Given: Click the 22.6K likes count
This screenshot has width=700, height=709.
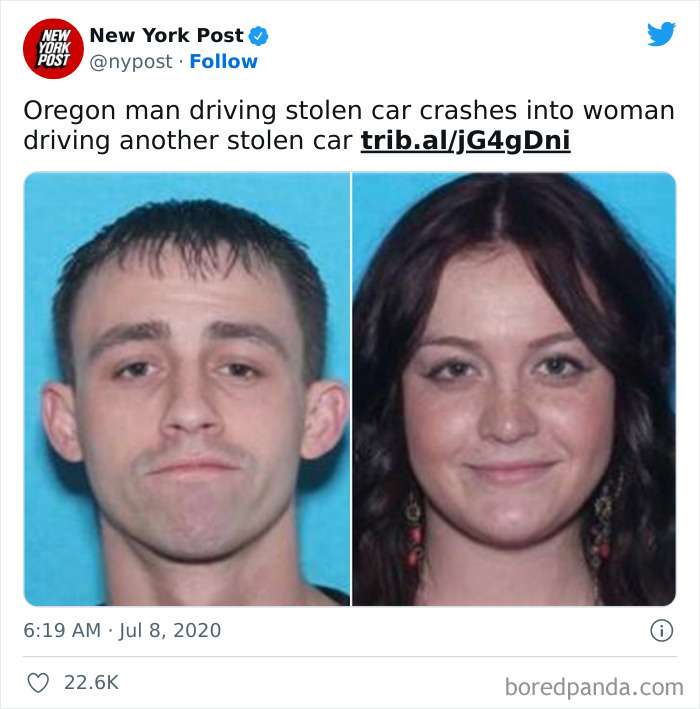Looking at the screenshot, I should pyautogui.click(x=91, y=682).
